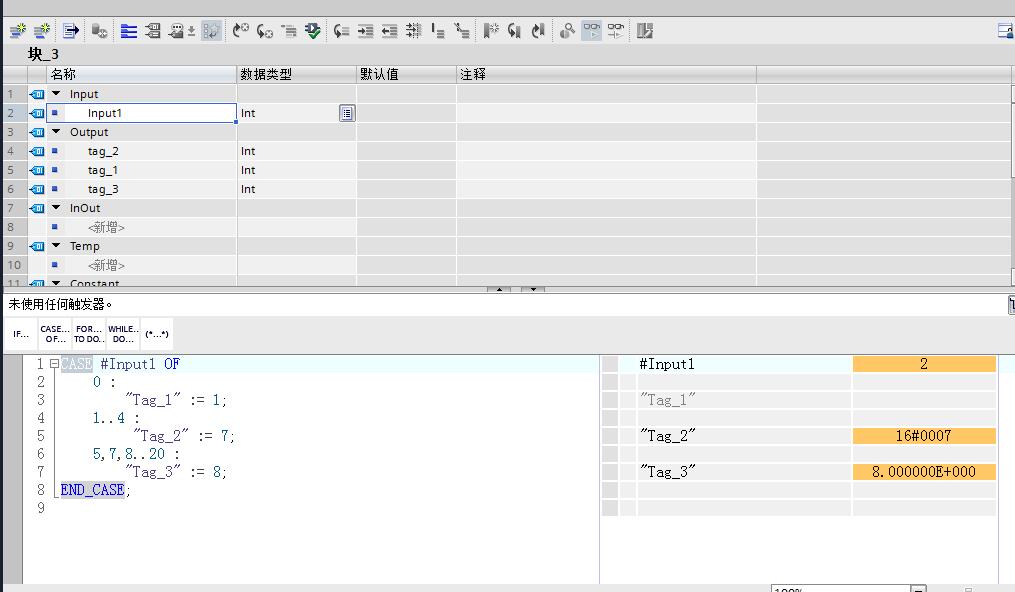
Task: Open data type dropdown for Input1
Action: pyautogui.click(x=347, y=113)
